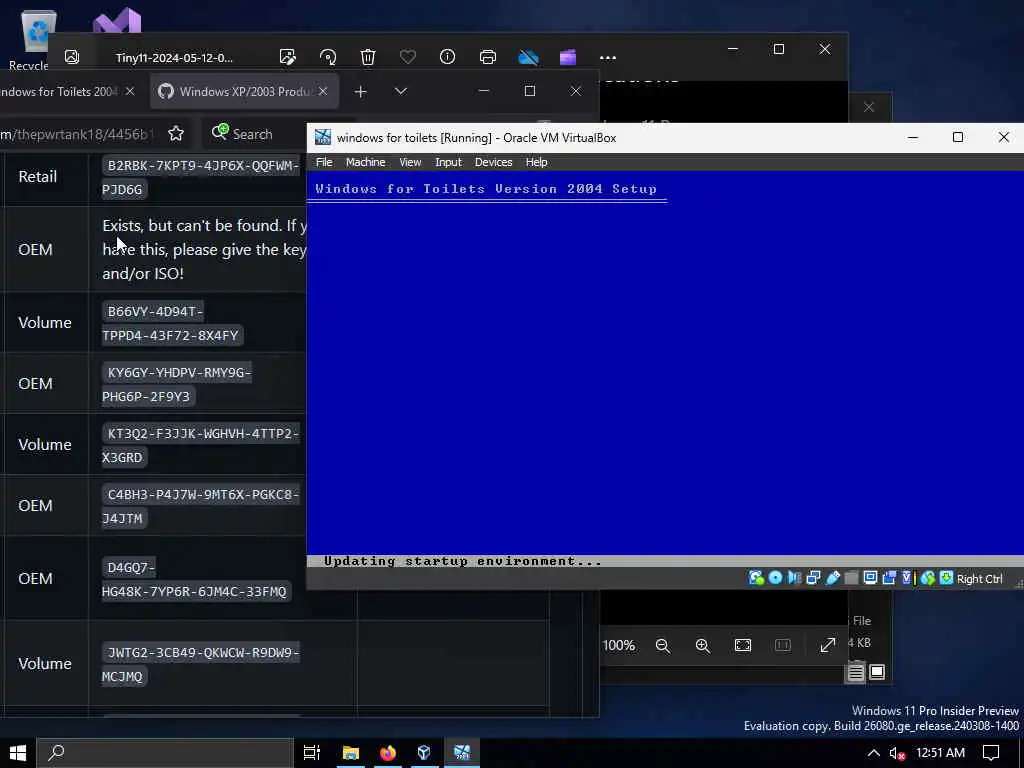The image size is (1024, 768).
Task: Open the Devices menu in VirtualBox
Action: [x=493, y=162]
